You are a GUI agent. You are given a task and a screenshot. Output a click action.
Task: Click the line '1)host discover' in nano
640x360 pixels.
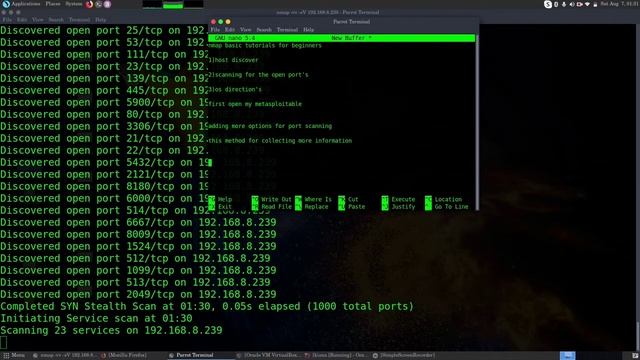click(x=233, y=60)
